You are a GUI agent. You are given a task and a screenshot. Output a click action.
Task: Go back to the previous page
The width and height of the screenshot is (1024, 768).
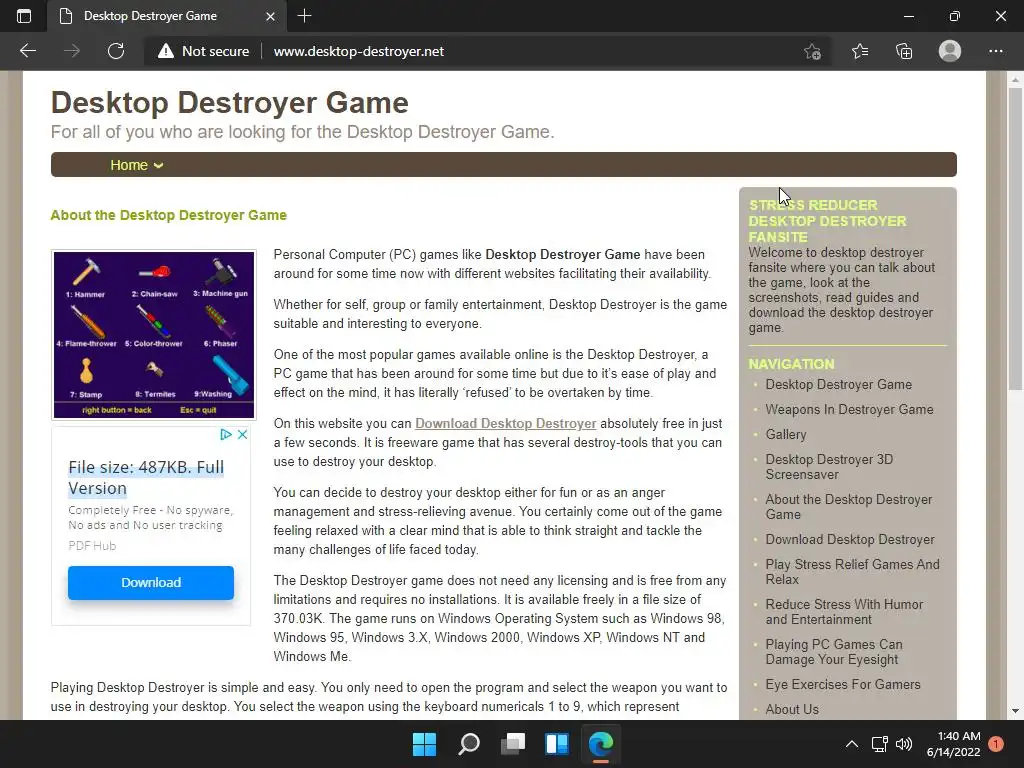28,51
